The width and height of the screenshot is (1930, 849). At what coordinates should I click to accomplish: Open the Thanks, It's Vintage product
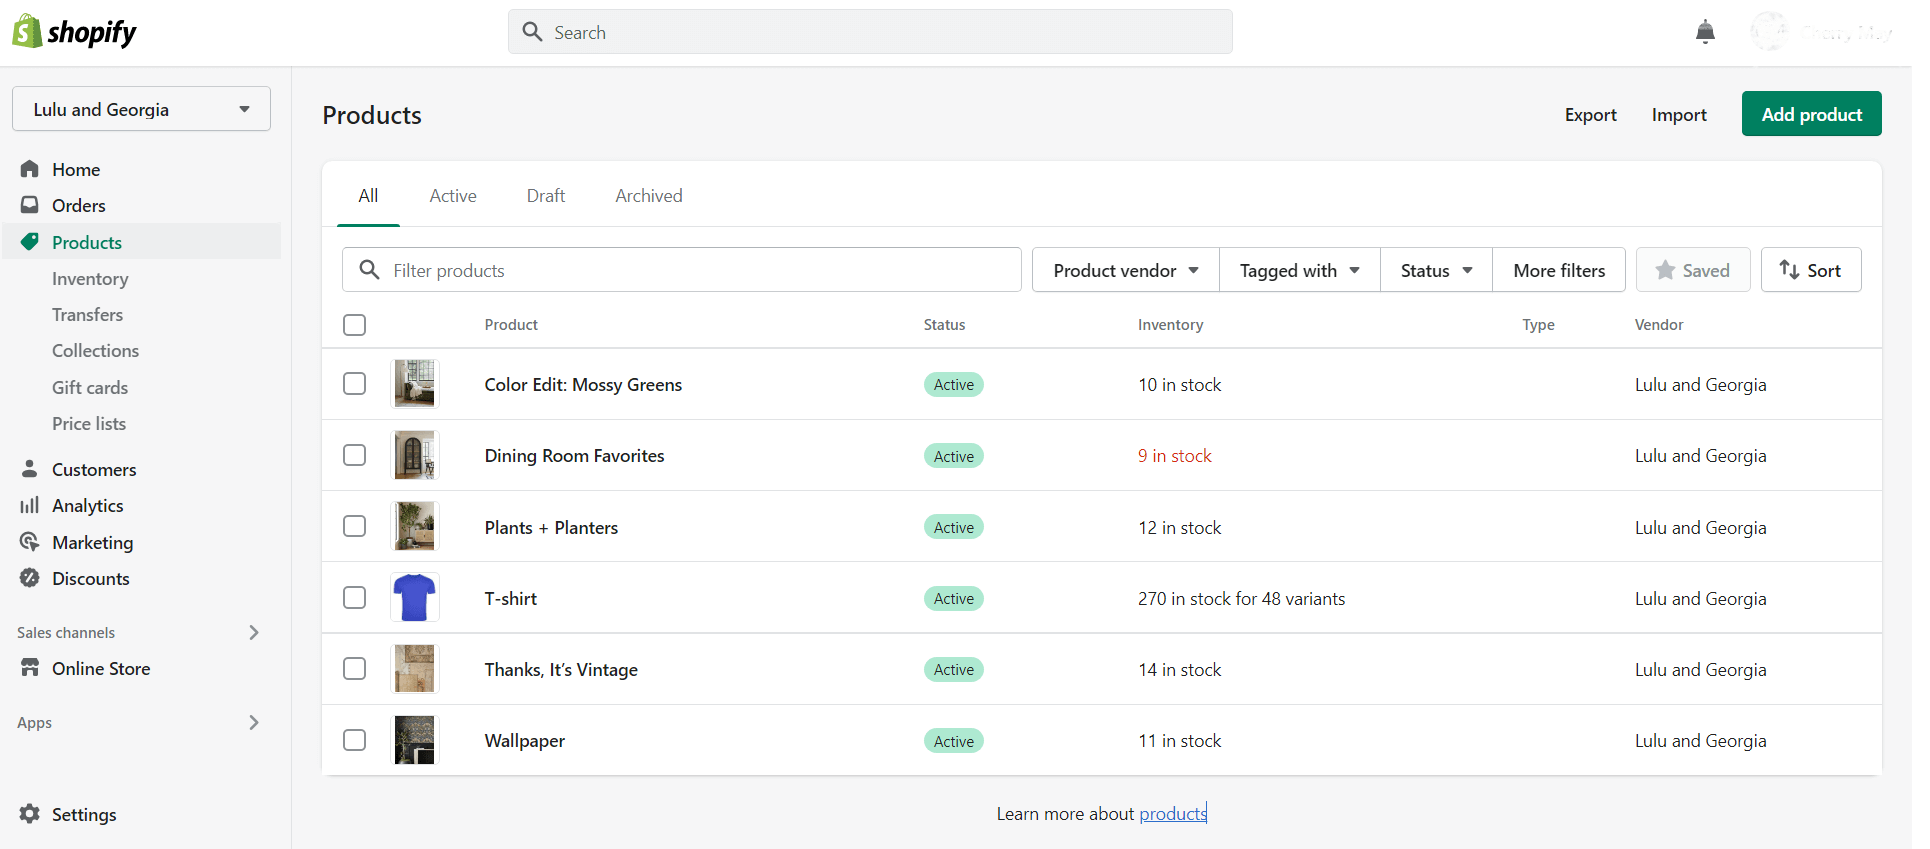[561, 670]
